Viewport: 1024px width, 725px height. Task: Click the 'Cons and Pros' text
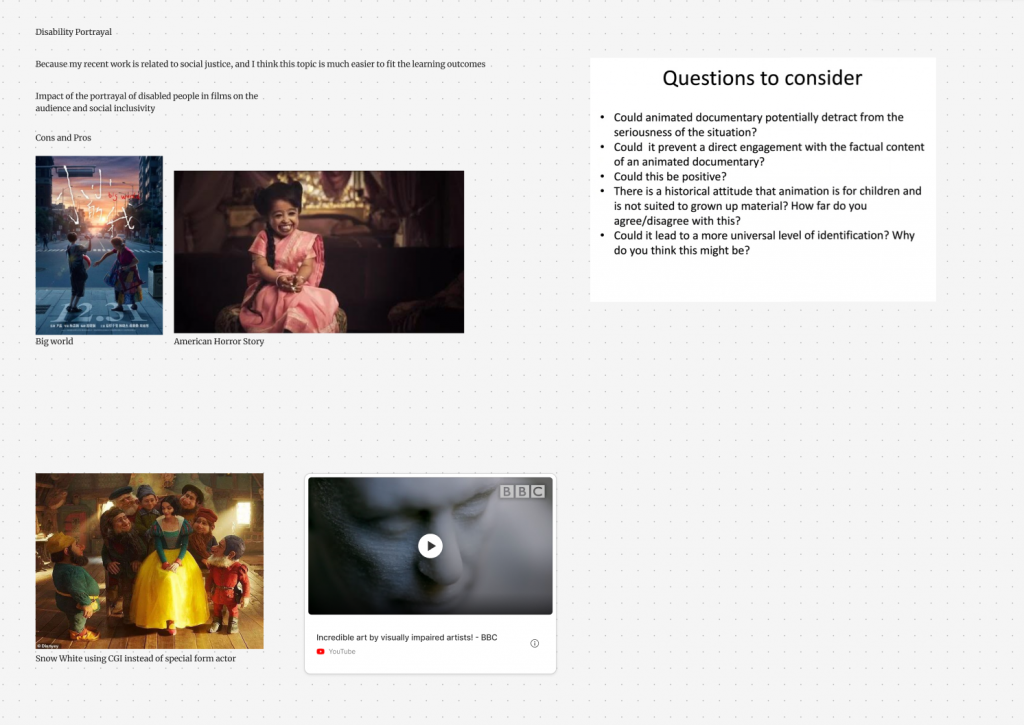[63, 138]
